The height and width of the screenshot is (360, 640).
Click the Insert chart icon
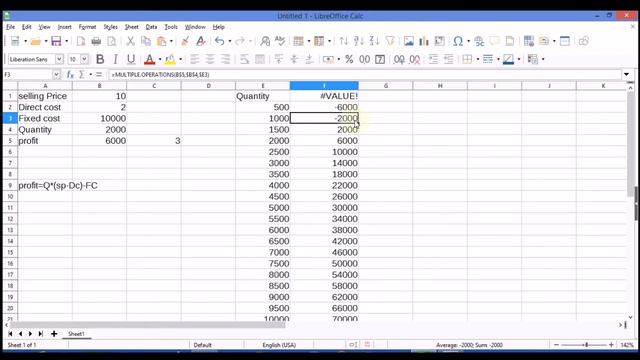click(x=424, y=41)
